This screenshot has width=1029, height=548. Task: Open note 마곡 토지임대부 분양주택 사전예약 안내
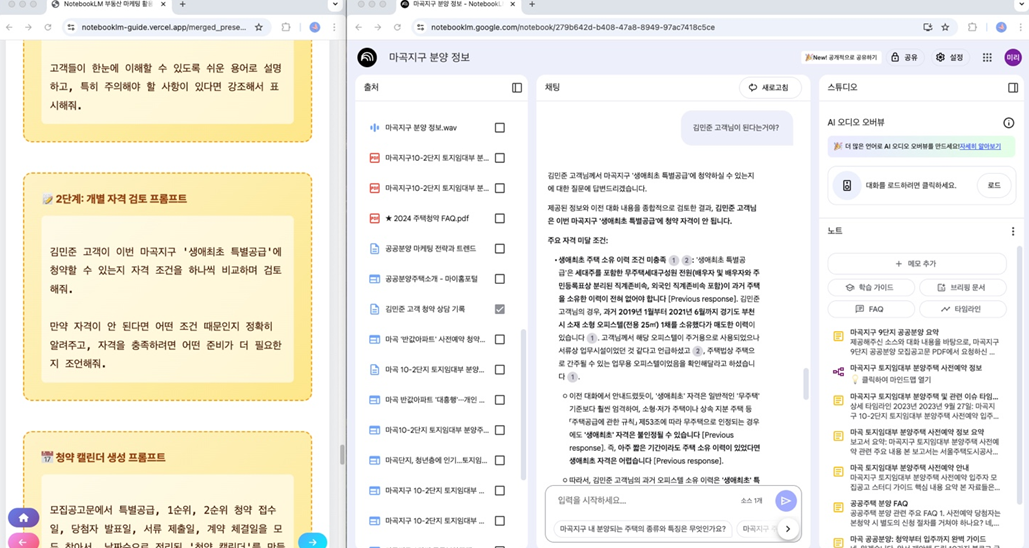click(x=919, y=477)
